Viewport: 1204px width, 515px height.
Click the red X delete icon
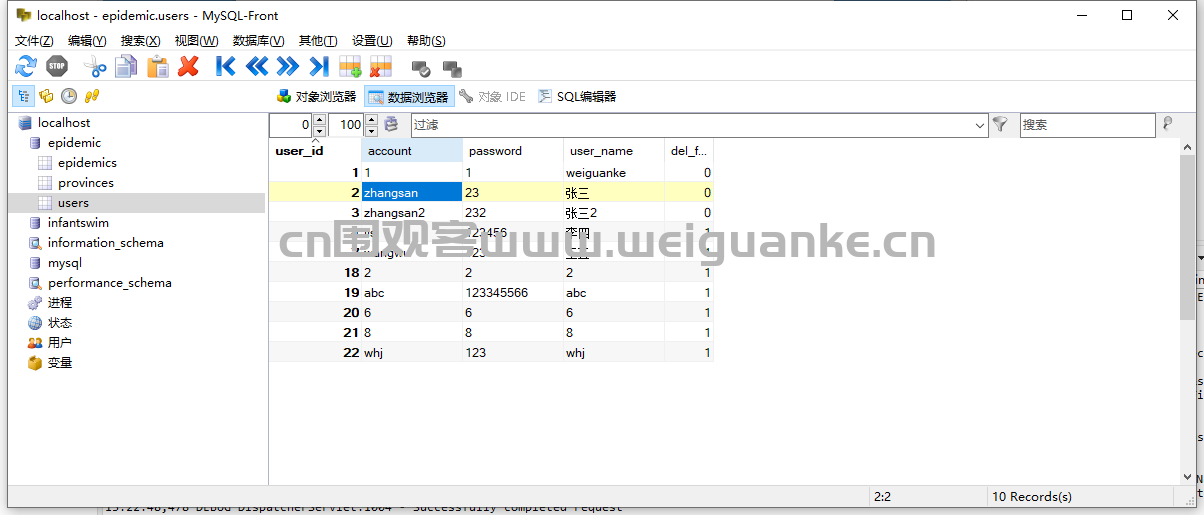[x=188, y=67]
